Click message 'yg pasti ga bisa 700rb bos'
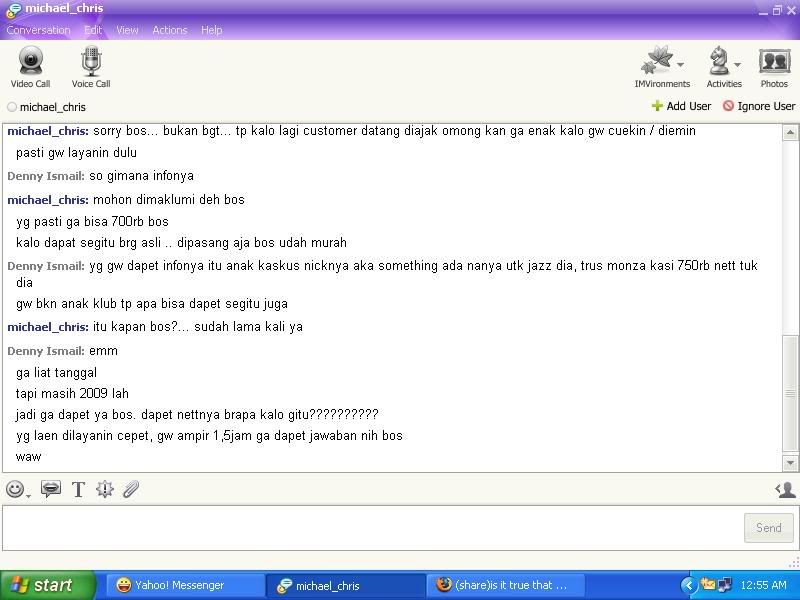 pos(92,221)
